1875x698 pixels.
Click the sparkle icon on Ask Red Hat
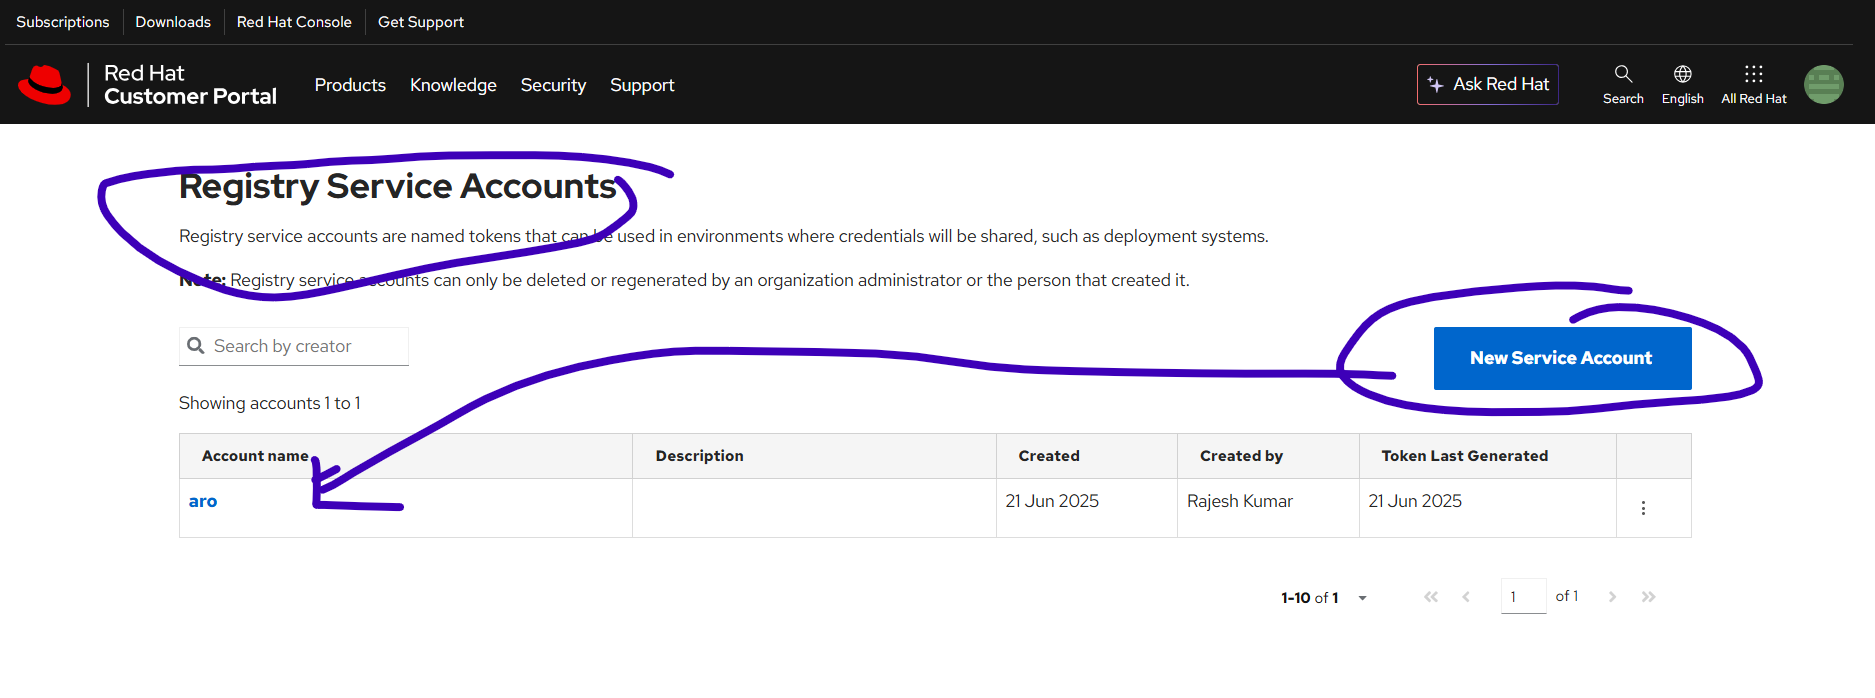(1436, 85)
